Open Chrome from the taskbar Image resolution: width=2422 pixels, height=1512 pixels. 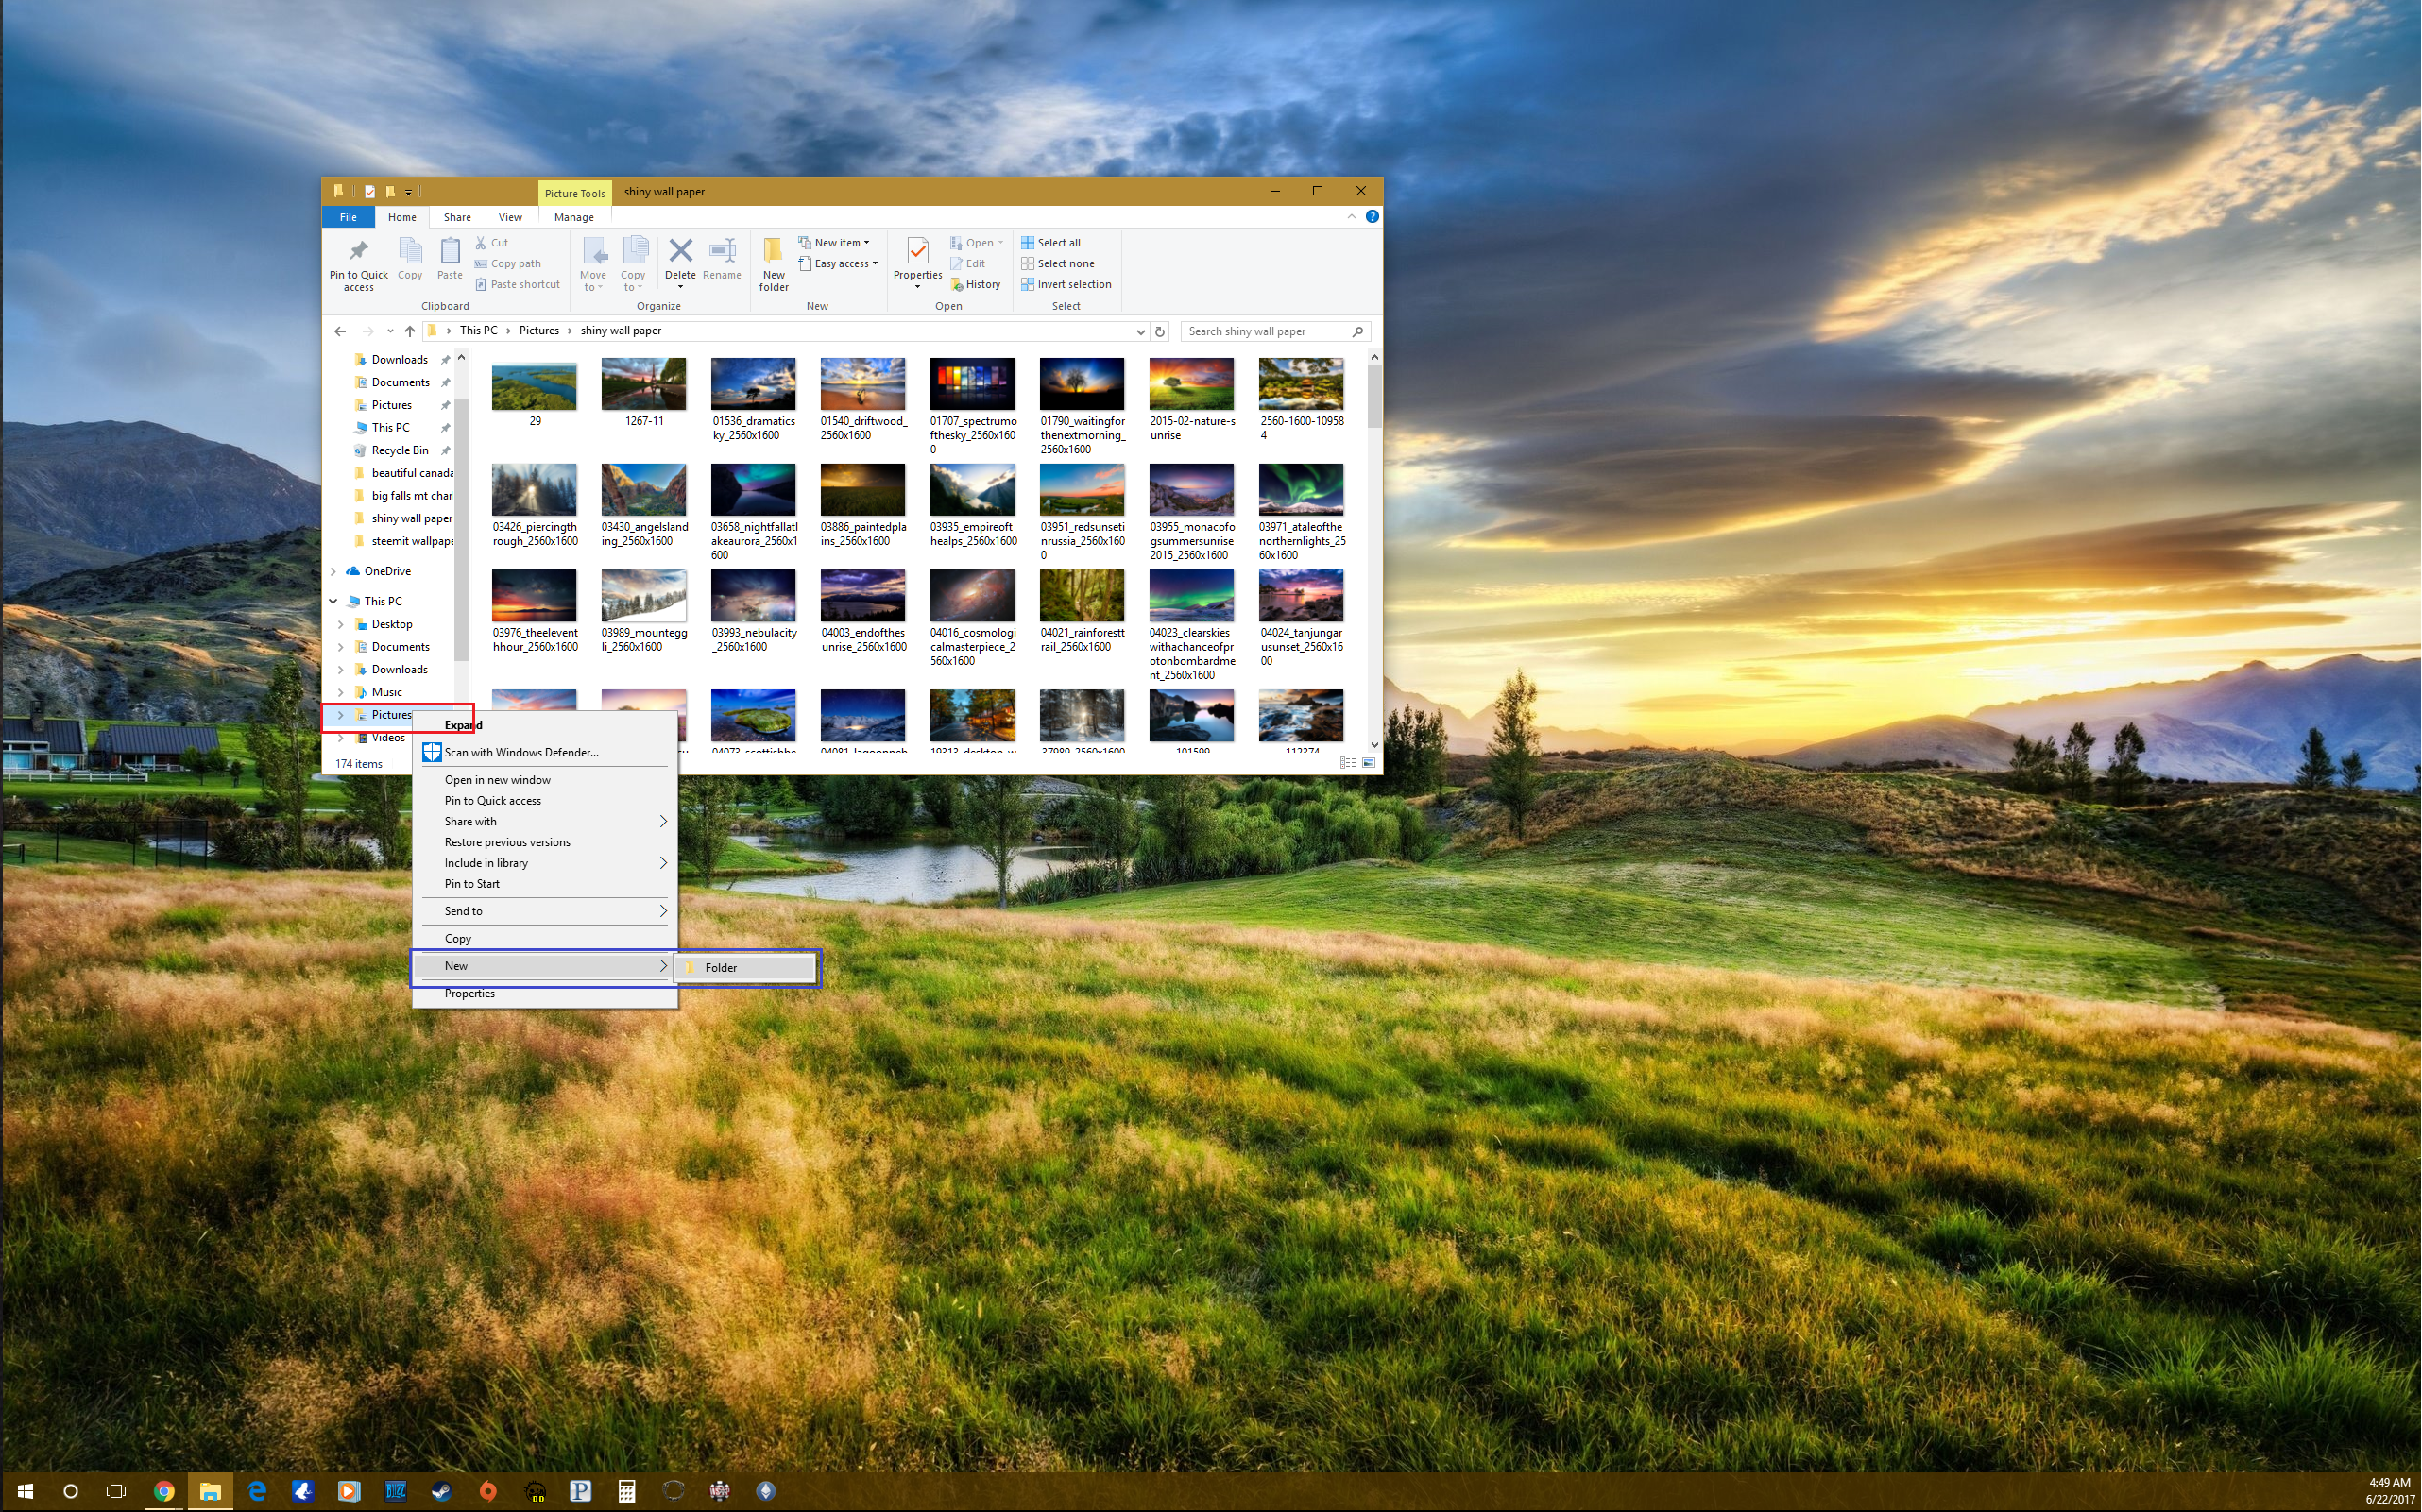164,1491
